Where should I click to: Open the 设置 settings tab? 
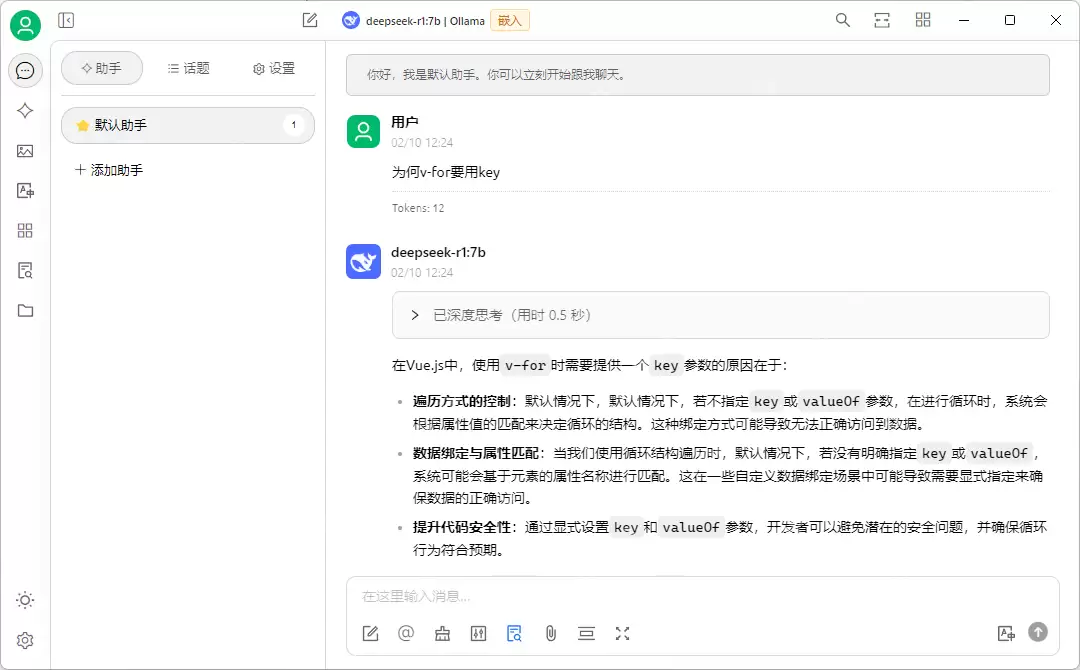(270, 68)
